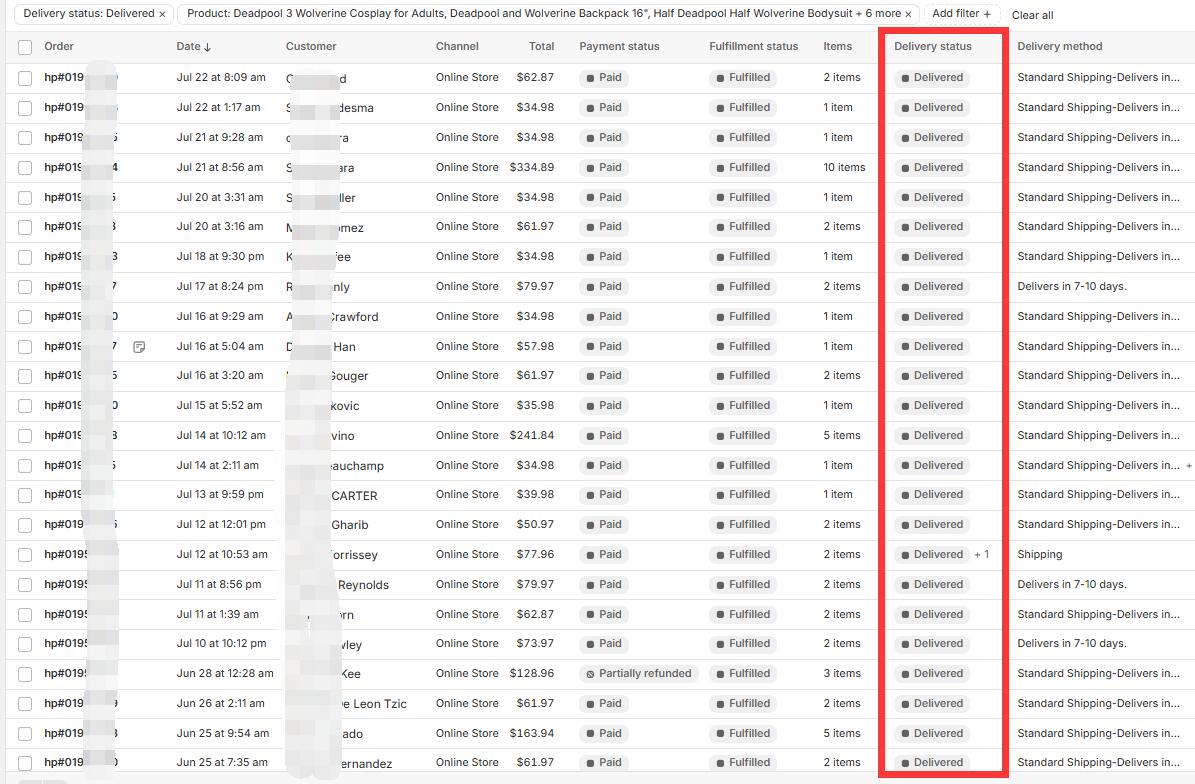
Task: Expand the Product filter chip to edit products
Action: (540, 14)
